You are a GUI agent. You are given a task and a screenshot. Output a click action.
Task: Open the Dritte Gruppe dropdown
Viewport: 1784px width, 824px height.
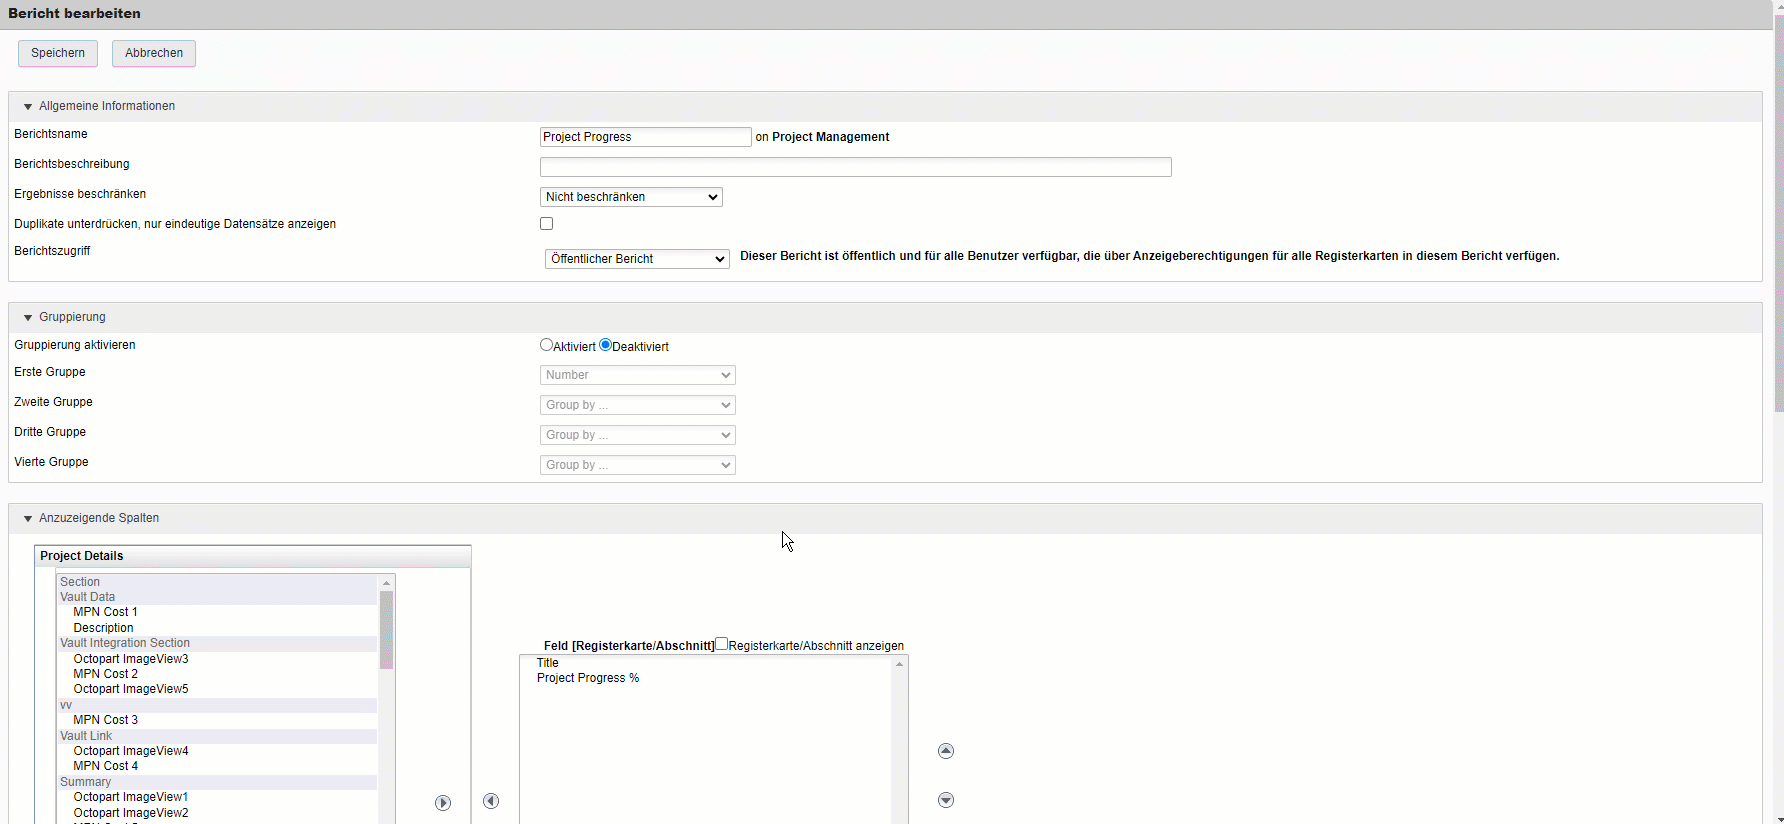click(638, 435)
